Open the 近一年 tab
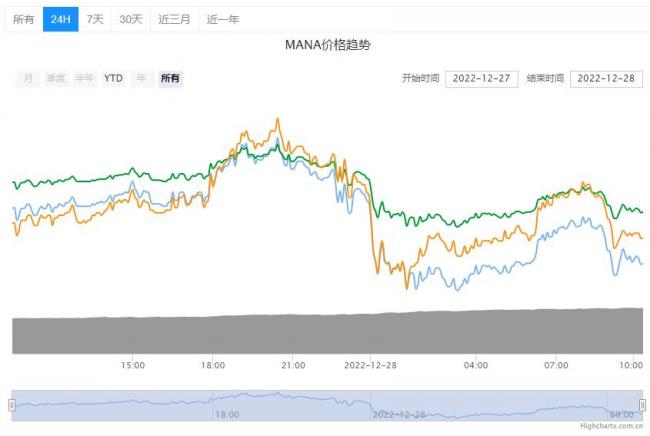Viewport: 650px width, 436px height. [x=223, y=19]
